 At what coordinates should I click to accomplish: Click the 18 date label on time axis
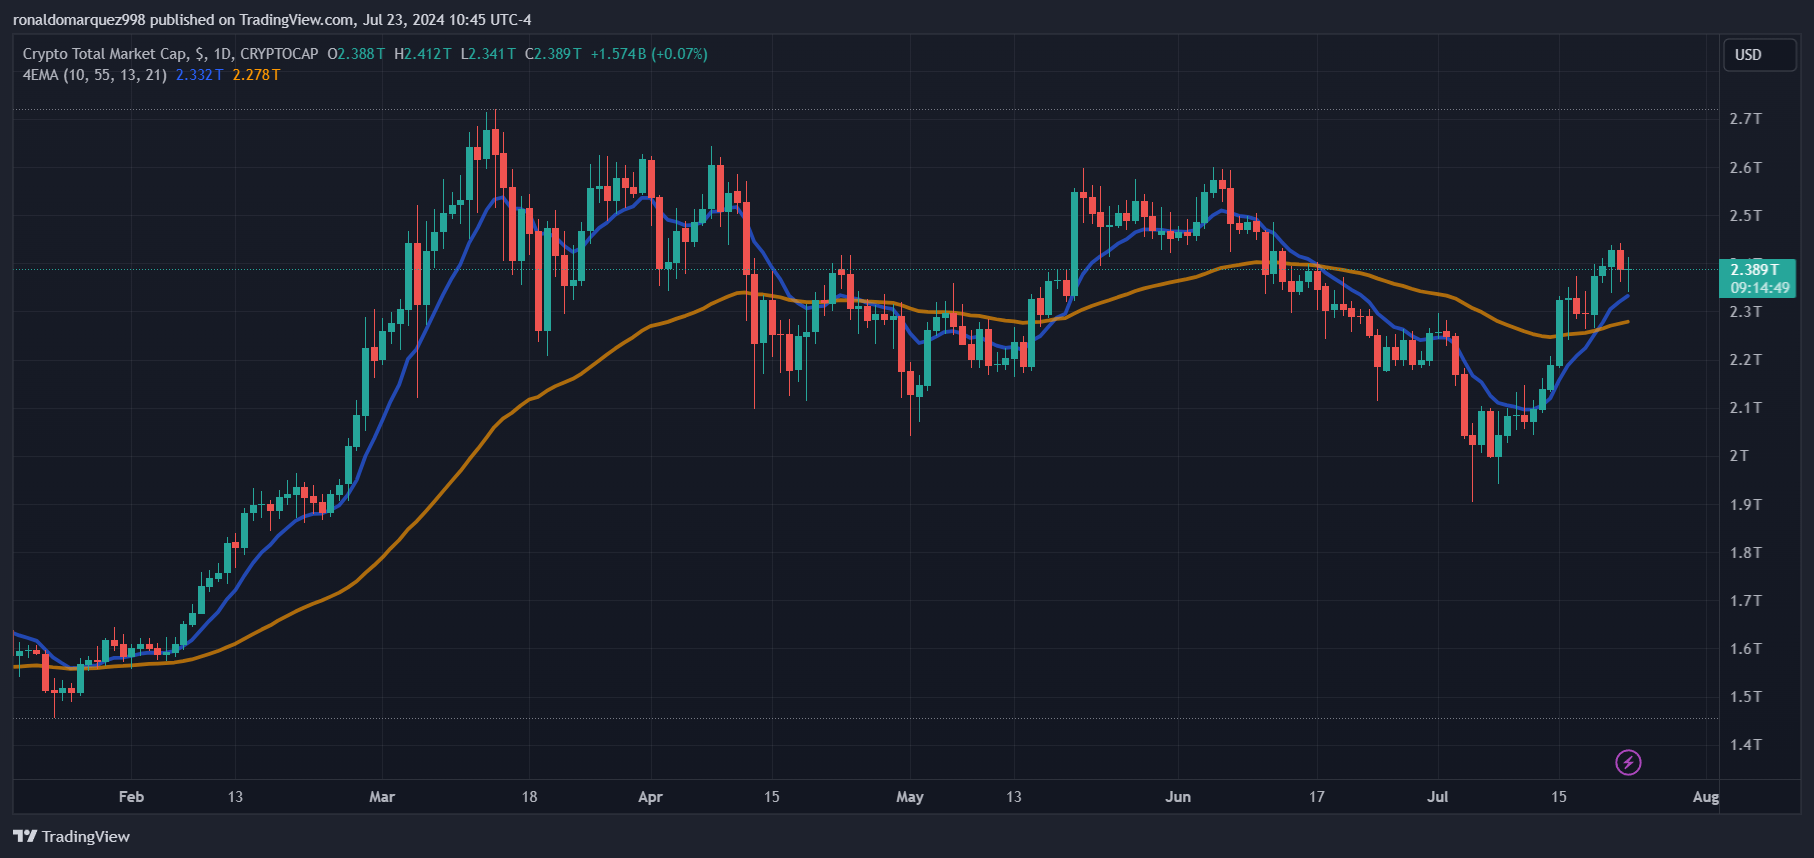point(530,797)
